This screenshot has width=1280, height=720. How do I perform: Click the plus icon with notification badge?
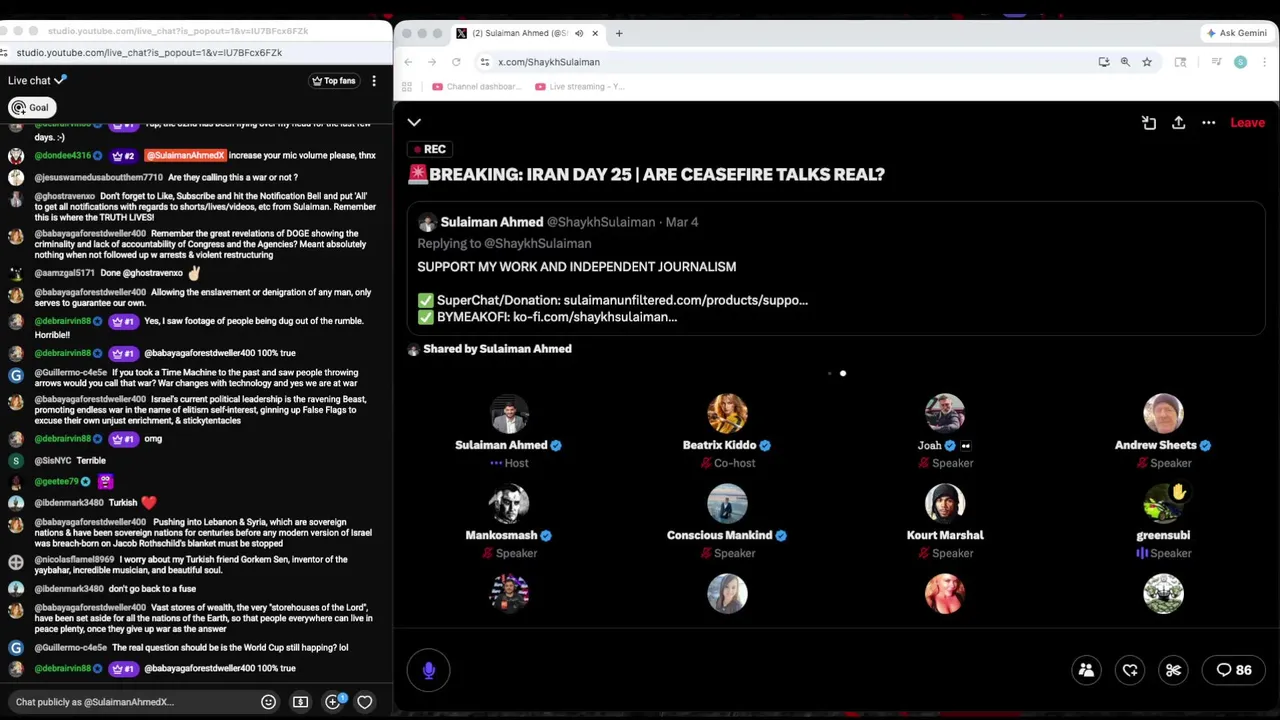click(x=334, y=702)
